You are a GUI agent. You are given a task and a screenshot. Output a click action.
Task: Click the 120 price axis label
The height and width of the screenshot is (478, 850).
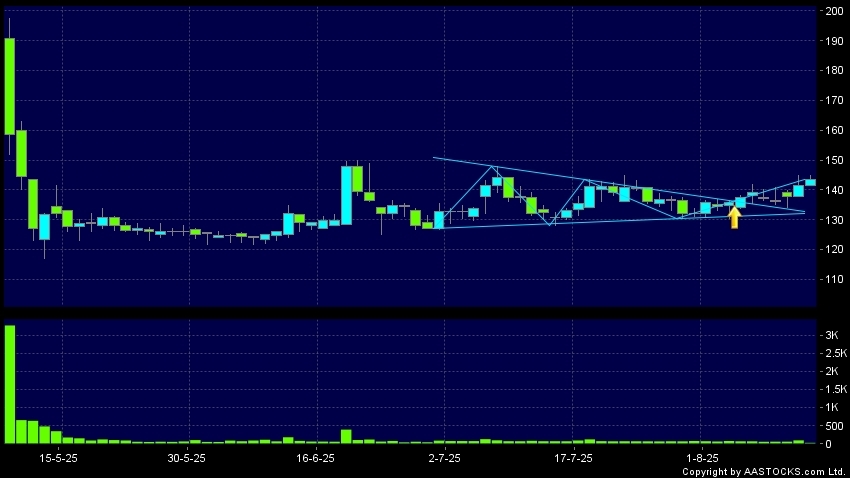coord(834,250)
